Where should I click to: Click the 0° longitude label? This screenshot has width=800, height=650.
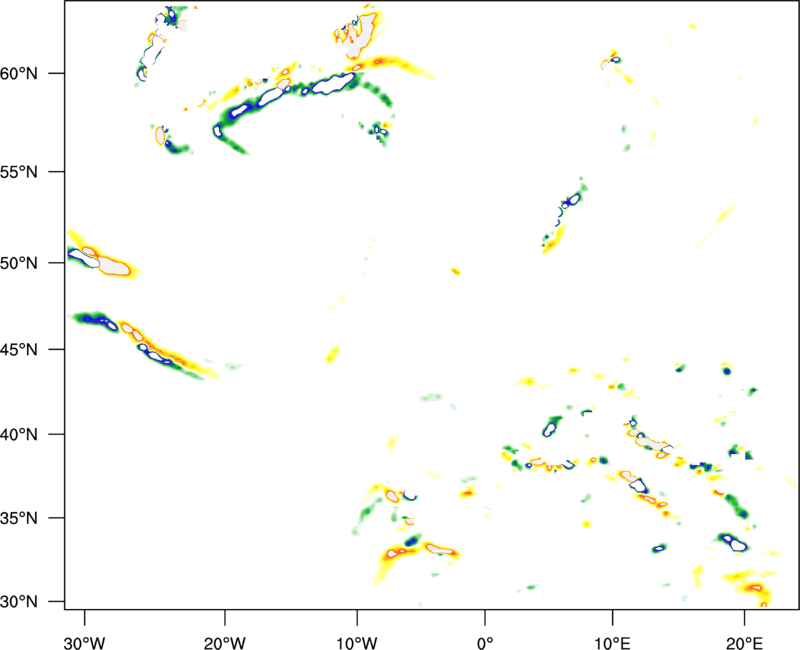click(485, 643)
